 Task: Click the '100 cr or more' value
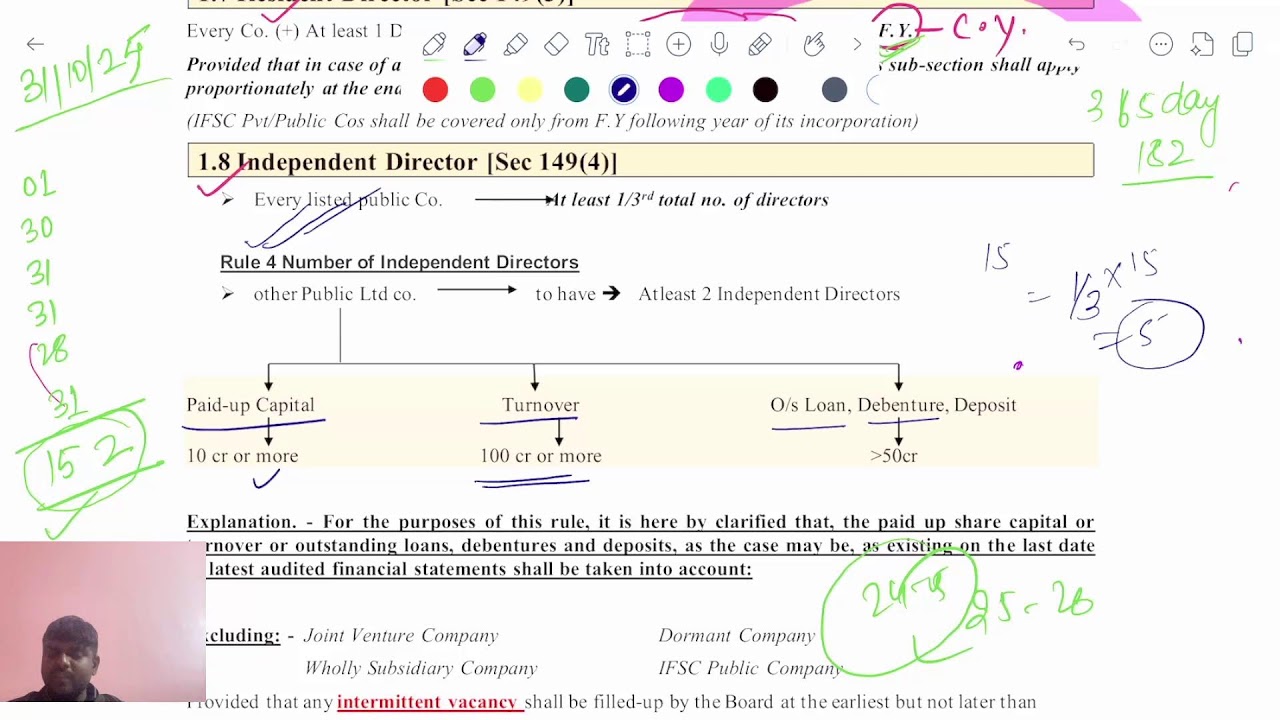click(x=541, y=456)
